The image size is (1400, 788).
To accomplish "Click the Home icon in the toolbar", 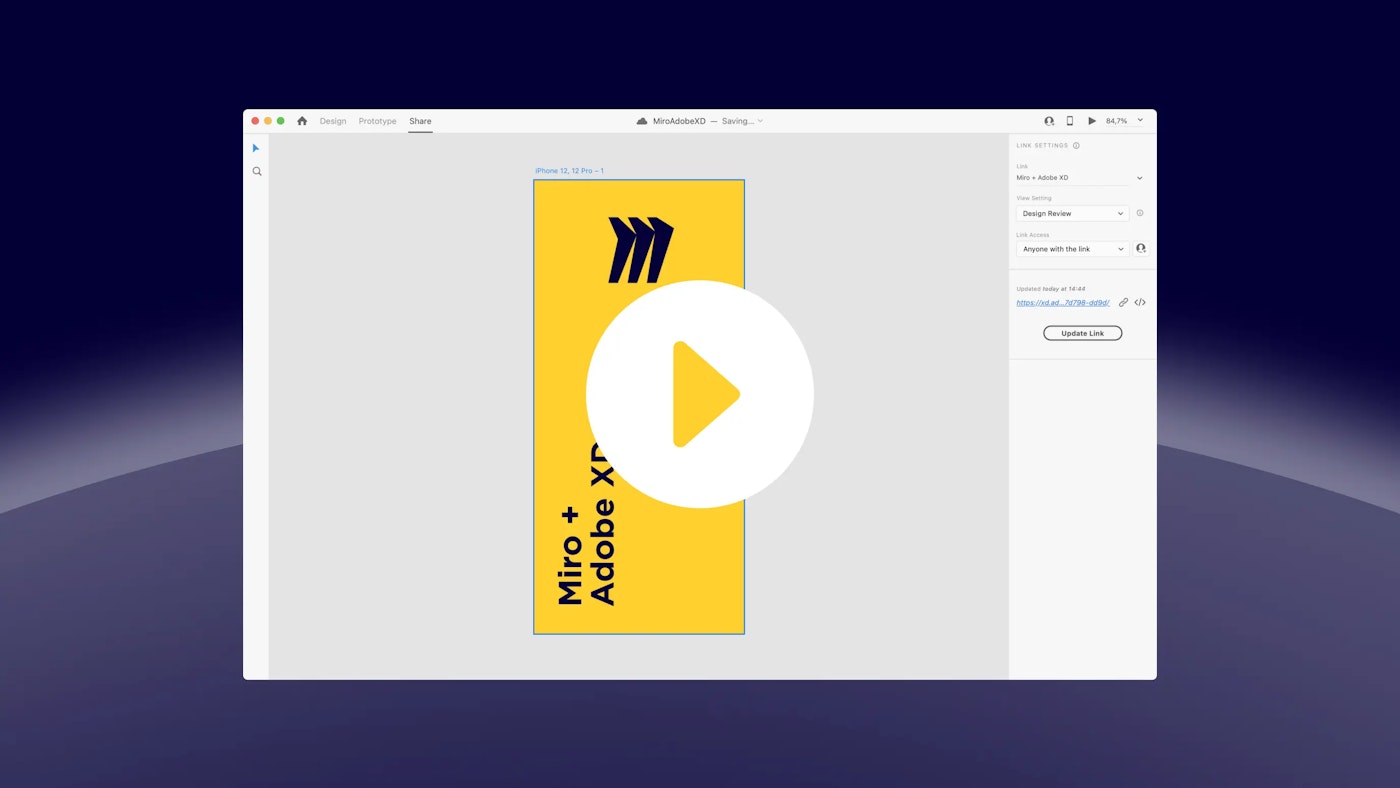I will (302, 121).
